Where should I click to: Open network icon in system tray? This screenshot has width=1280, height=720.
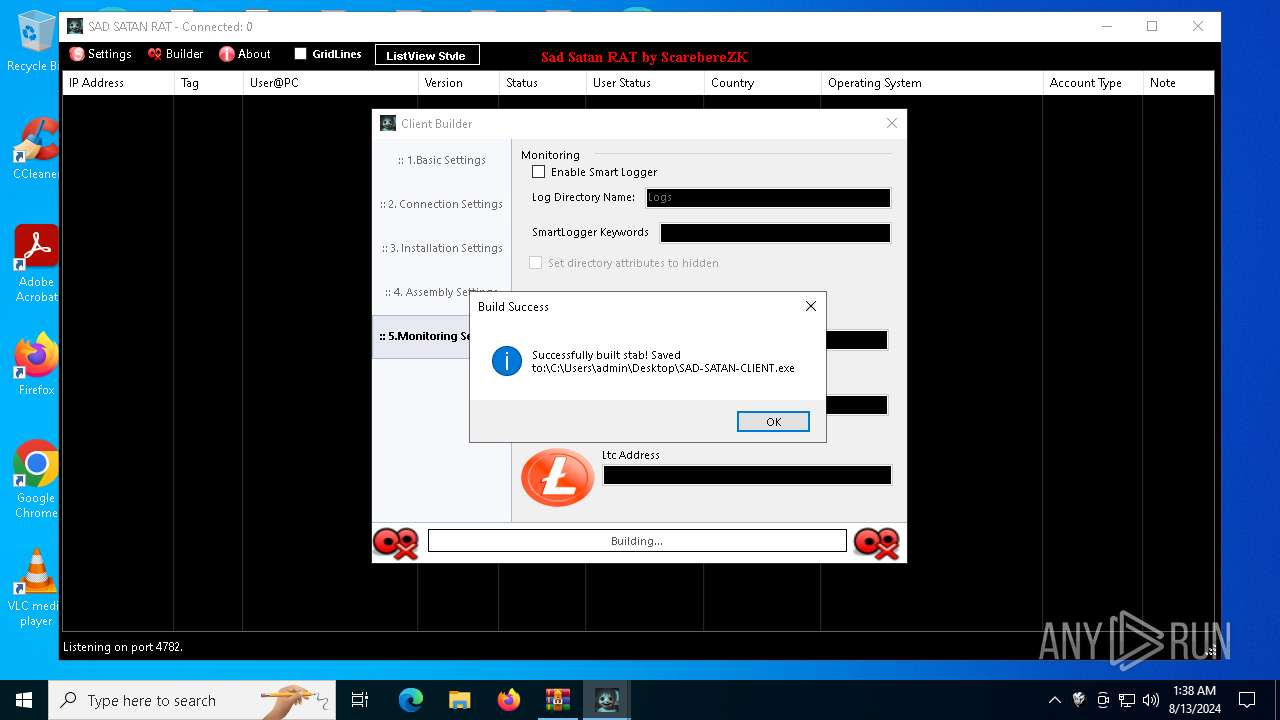(x=1127, y=700)
